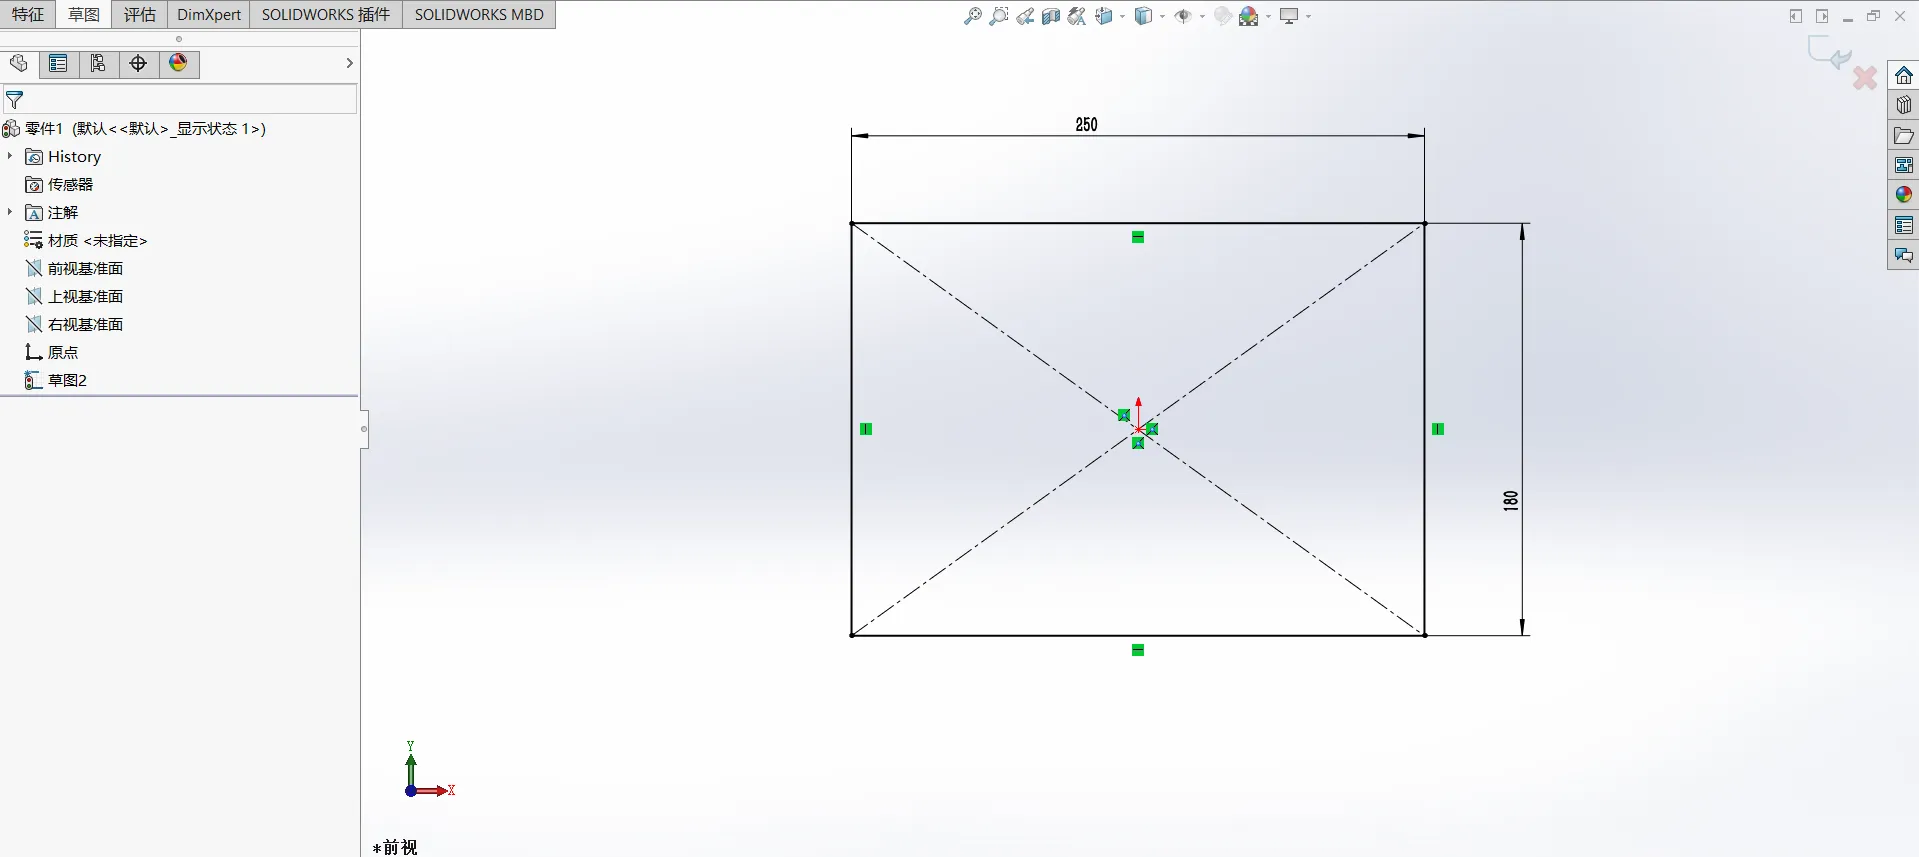The height and width of the screenshot is (857, 1919).
Task: Open the DisplayManager color ball tab
Action: coord(178,64)
